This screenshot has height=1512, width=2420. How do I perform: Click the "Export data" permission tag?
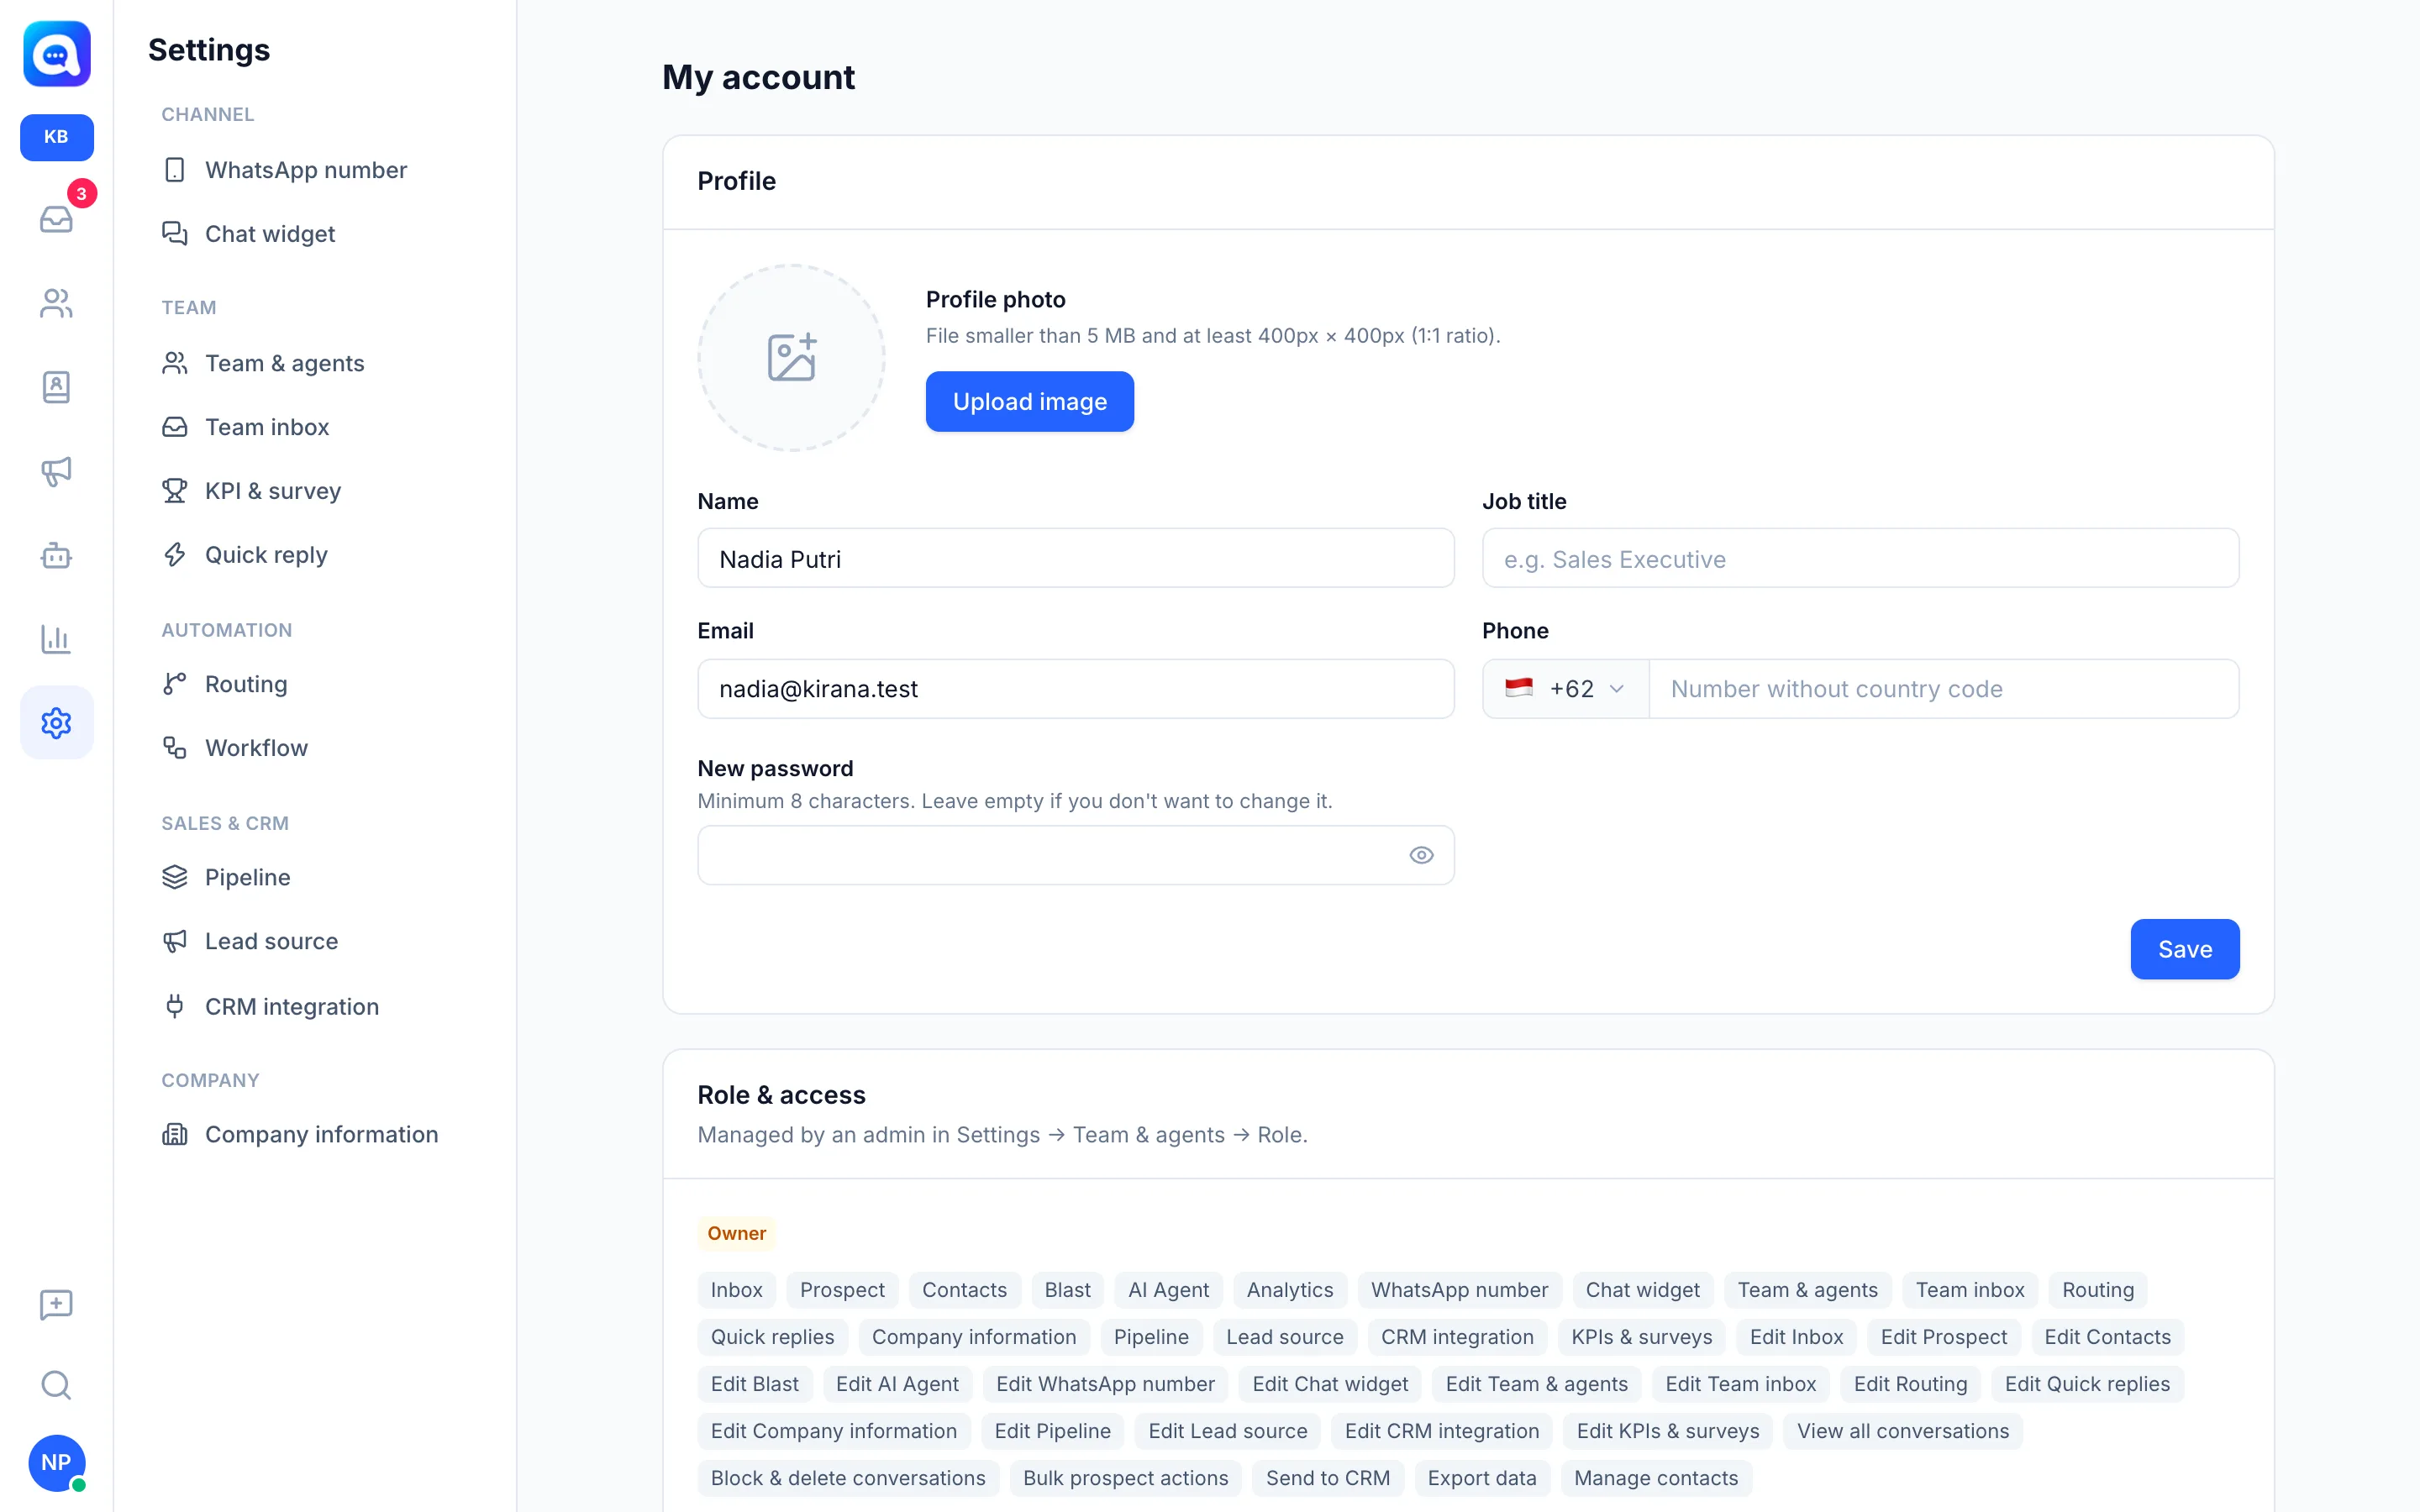click(x=1482, y=1478)
